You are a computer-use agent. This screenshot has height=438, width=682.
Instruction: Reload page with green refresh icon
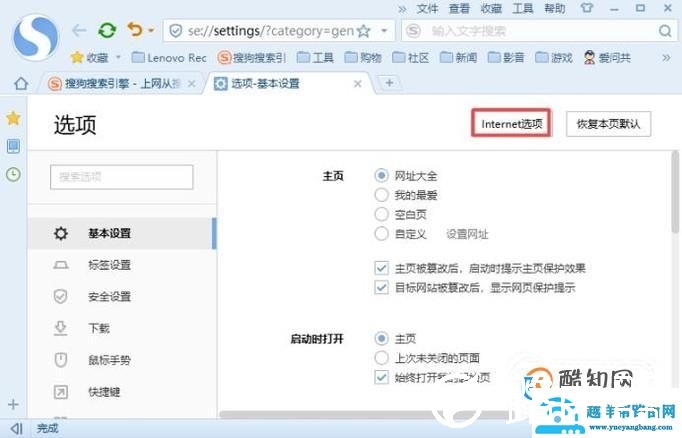click(107, 30)
